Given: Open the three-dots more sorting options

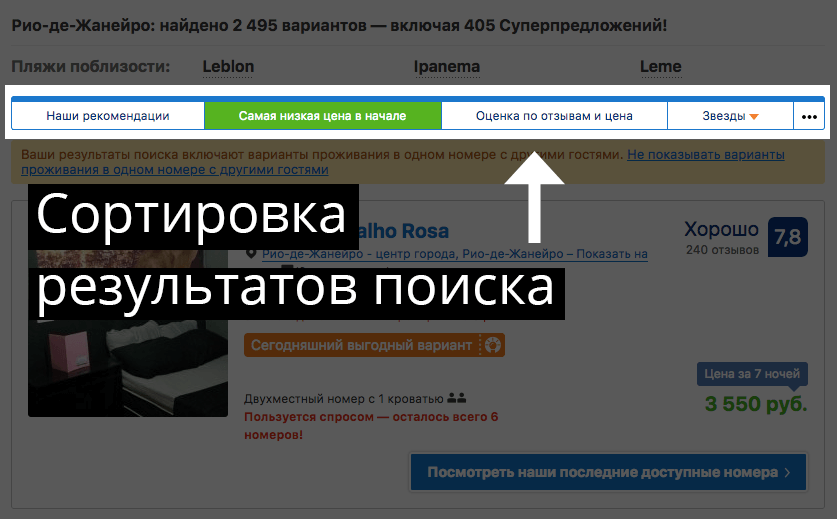Looking at the screenshot, I should pos(808,116).
